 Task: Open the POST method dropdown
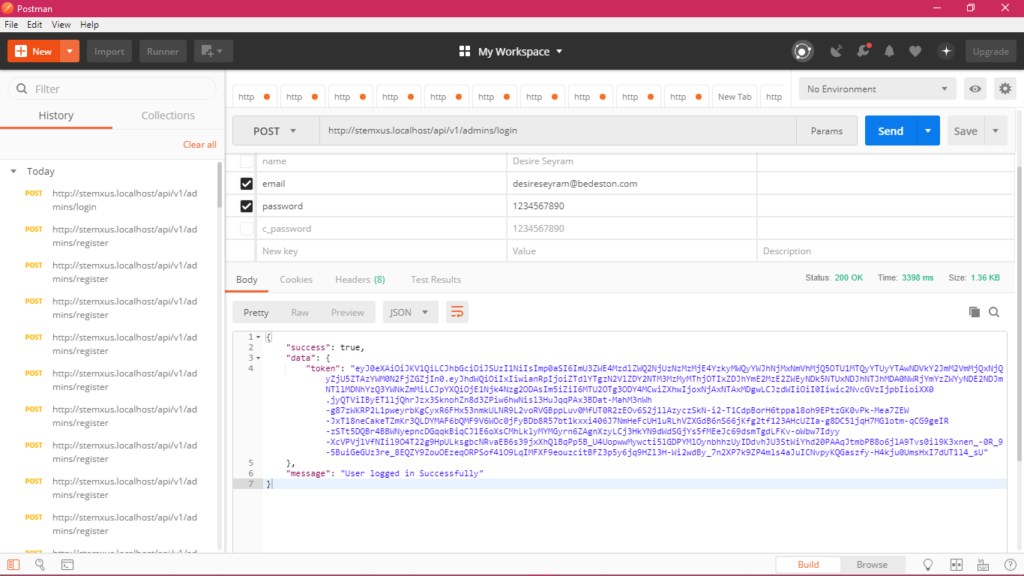click(x=274, y=131)
